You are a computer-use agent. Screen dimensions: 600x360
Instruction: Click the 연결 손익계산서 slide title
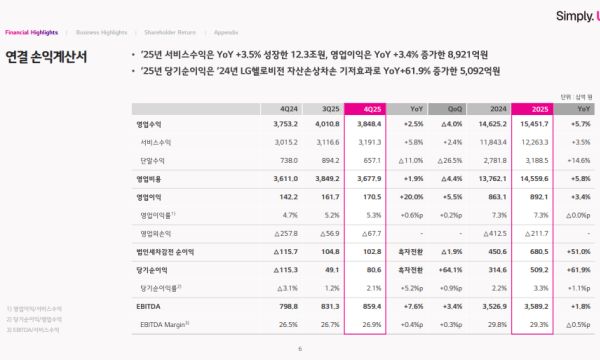[x=46, y=57]
